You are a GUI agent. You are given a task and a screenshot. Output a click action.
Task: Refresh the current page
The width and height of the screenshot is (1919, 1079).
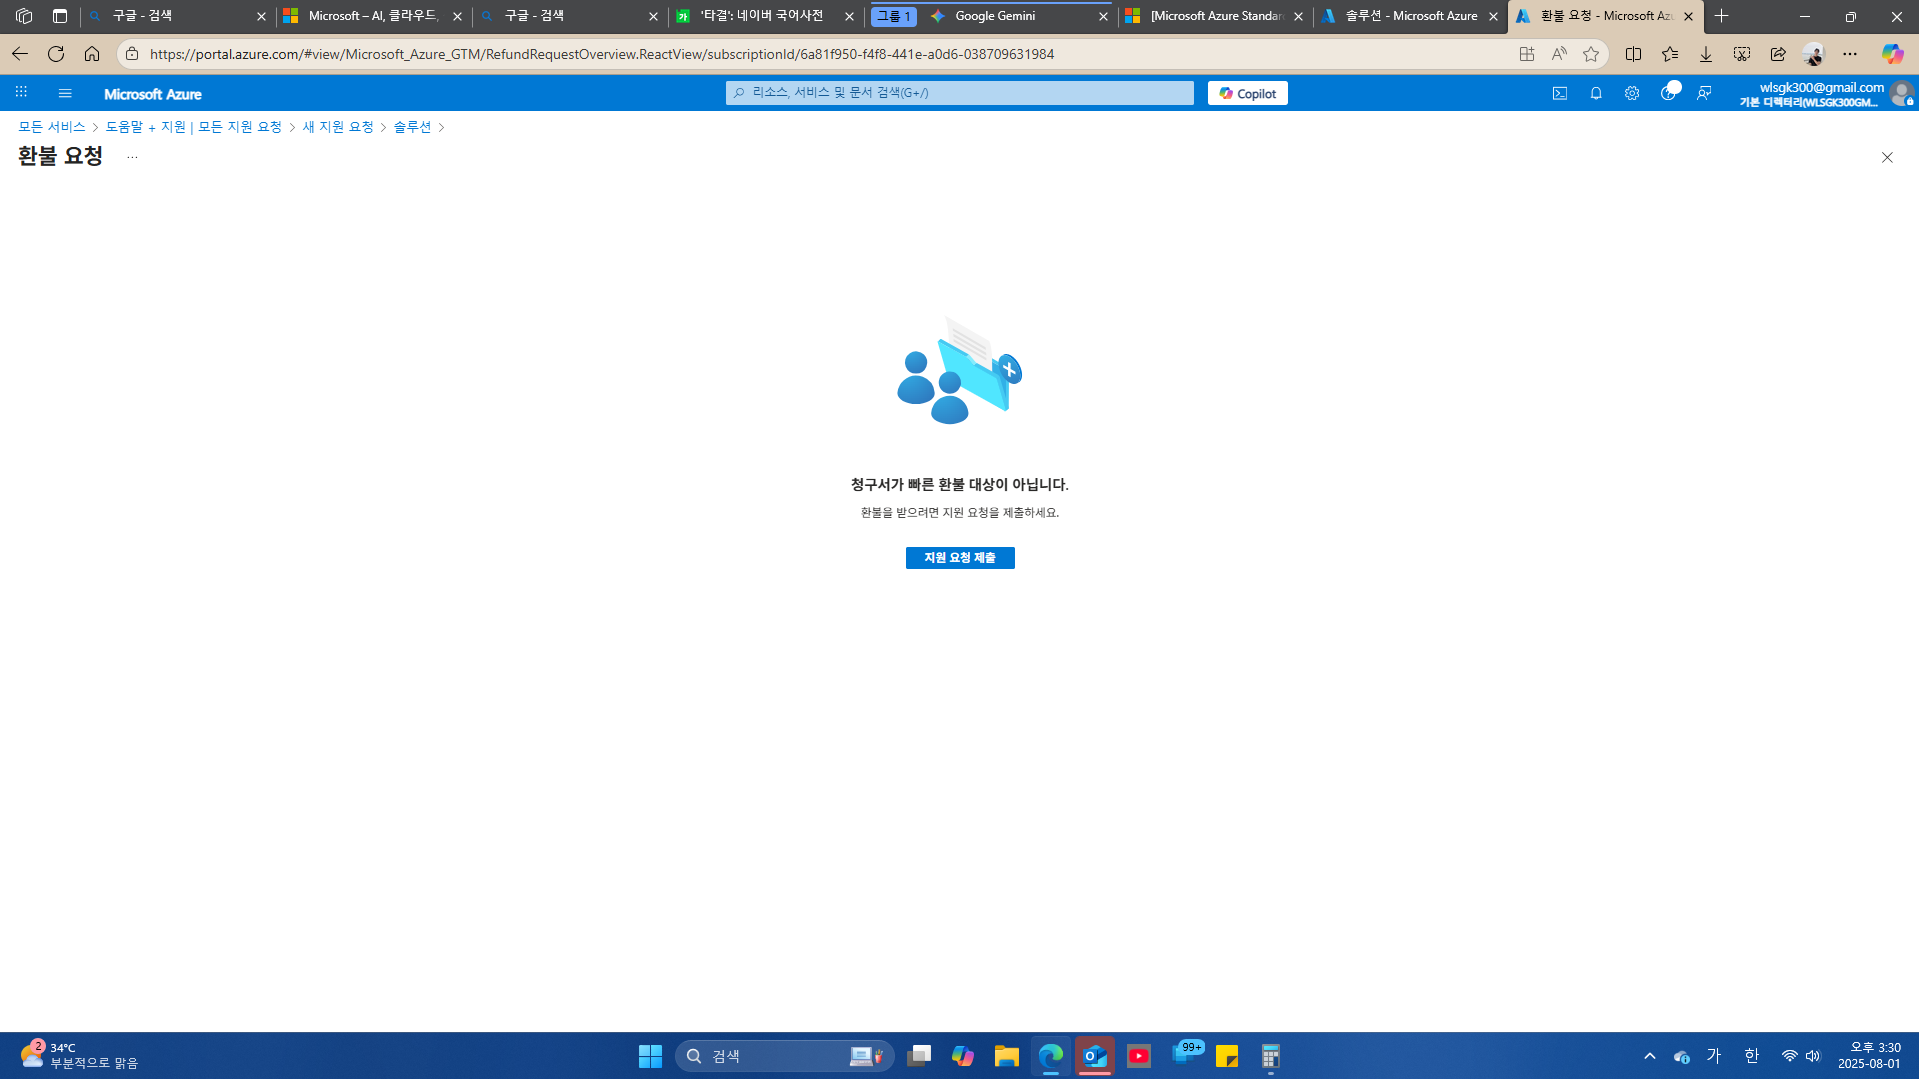(56, 54)
